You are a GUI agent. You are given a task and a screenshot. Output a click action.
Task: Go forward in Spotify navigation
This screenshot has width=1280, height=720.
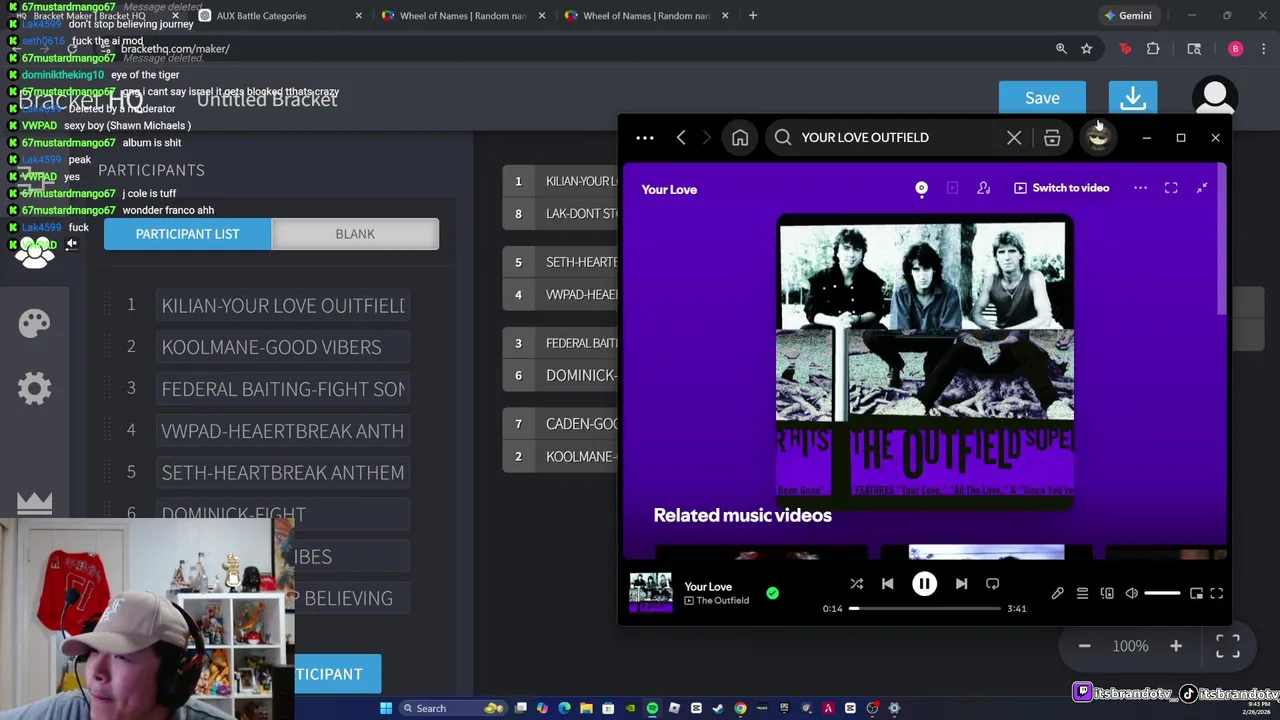706,138
